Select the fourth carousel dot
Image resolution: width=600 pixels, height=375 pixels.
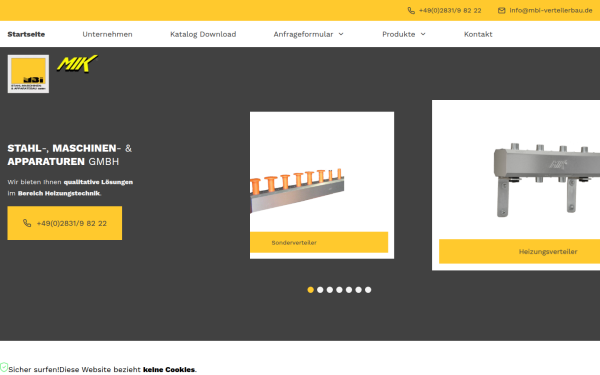339,290
